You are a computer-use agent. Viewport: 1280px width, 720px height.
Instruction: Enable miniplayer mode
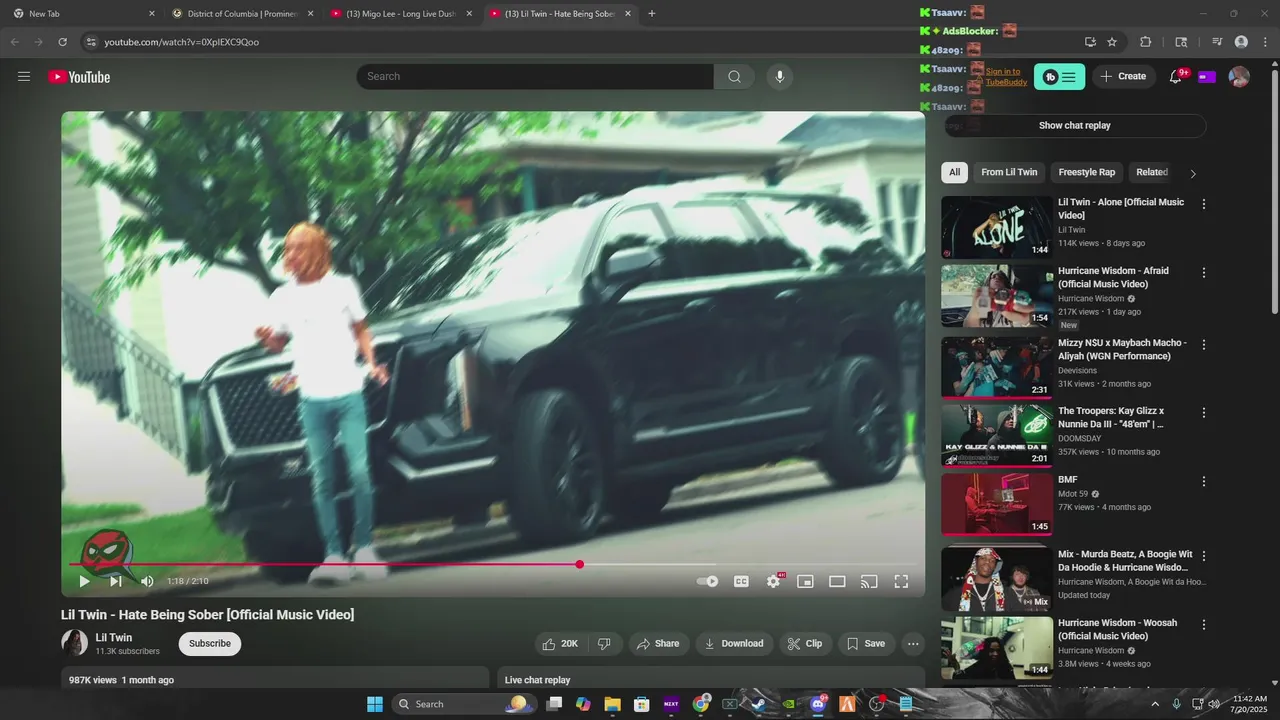tap(805, 581)
